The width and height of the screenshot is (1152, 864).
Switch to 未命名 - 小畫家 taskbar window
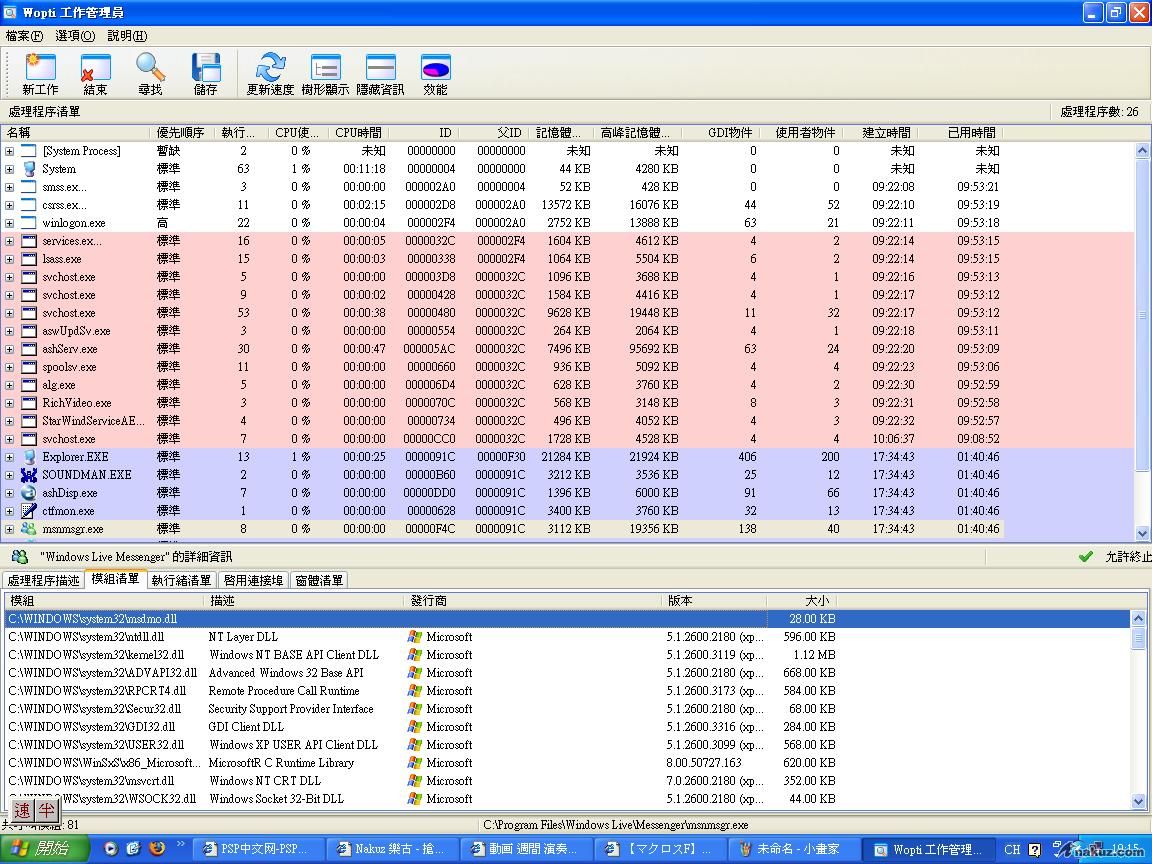pos(793,849)
